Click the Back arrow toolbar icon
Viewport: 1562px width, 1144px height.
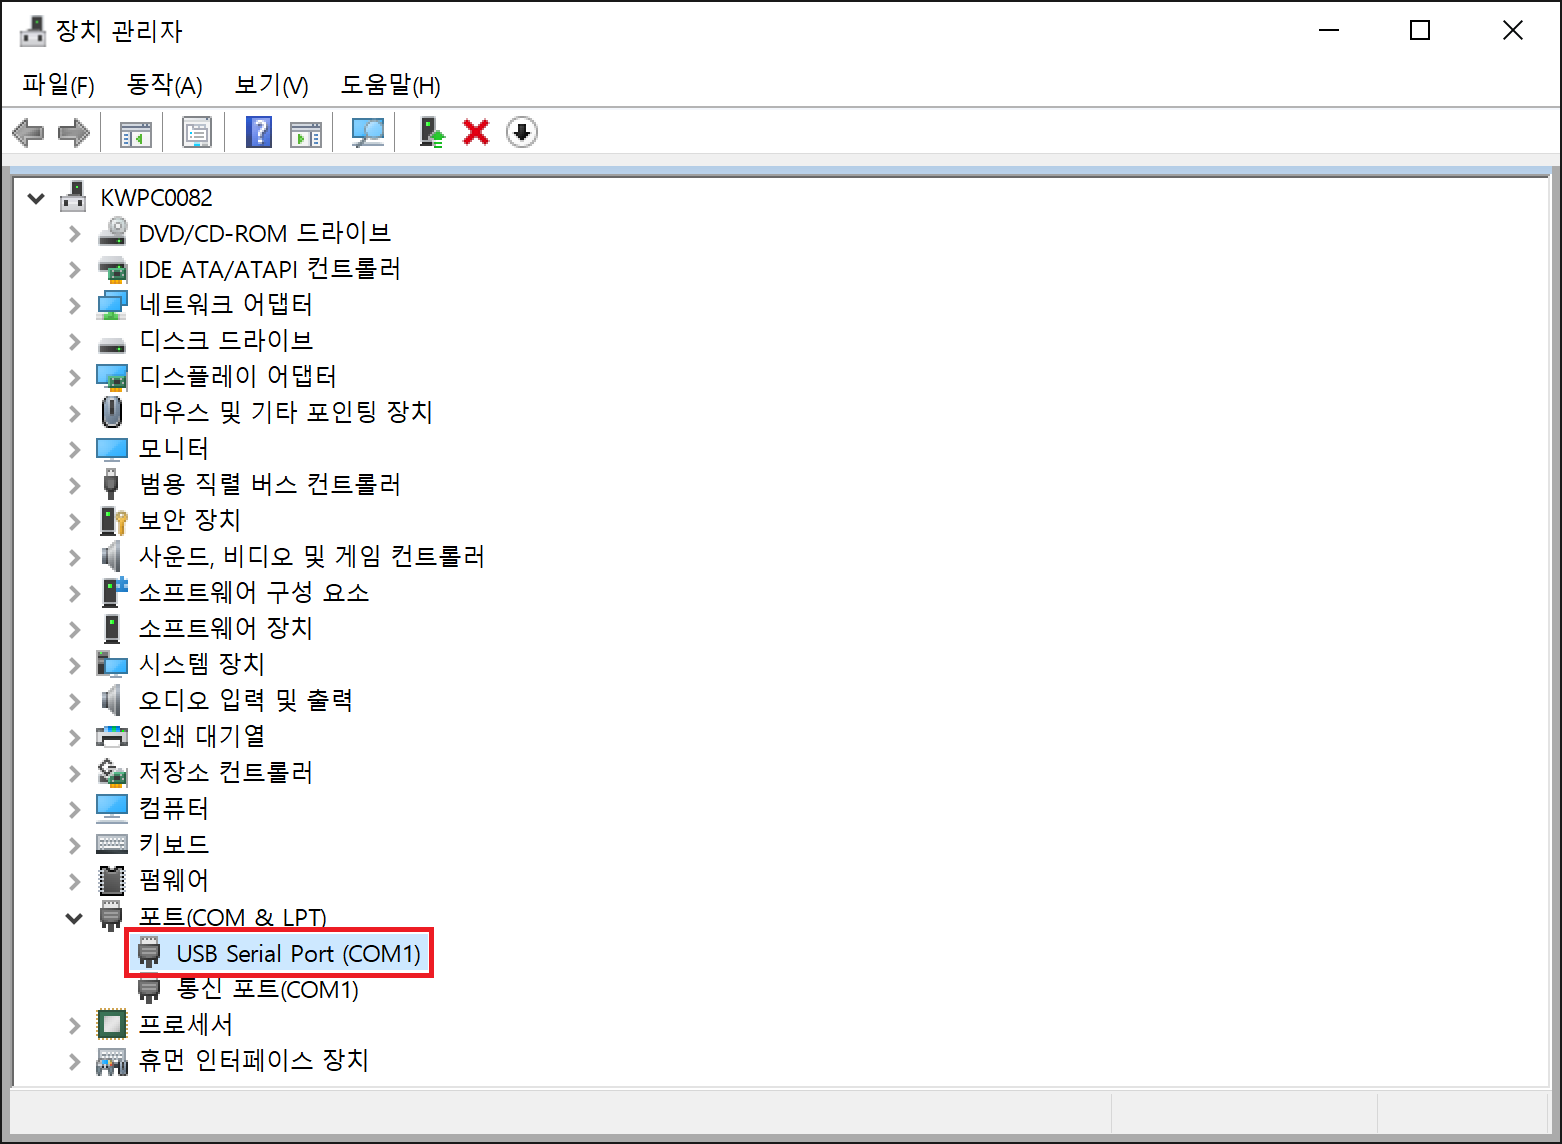[28, 132]
